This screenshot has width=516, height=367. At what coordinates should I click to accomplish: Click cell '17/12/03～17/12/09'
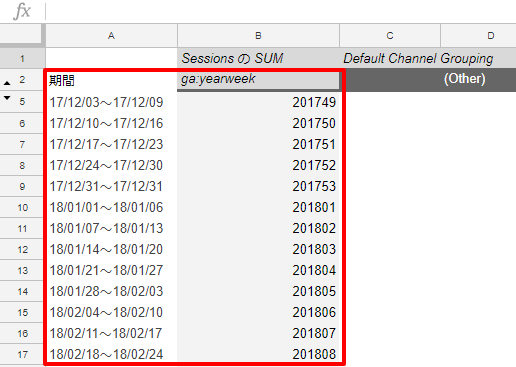[x=111, y=102]
